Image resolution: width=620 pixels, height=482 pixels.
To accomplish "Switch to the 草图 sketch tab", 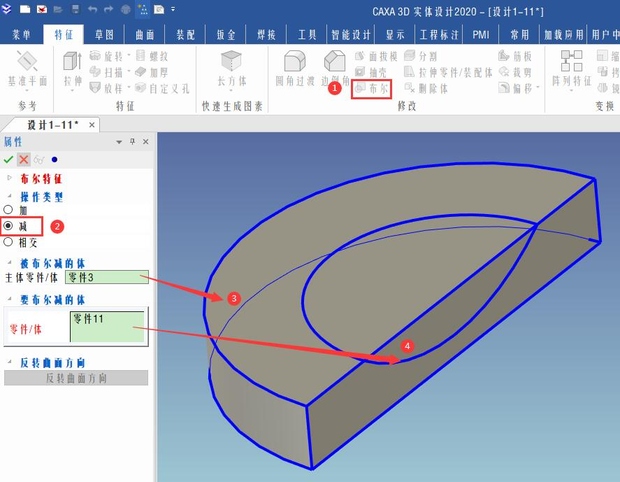I will pos(104,35).
